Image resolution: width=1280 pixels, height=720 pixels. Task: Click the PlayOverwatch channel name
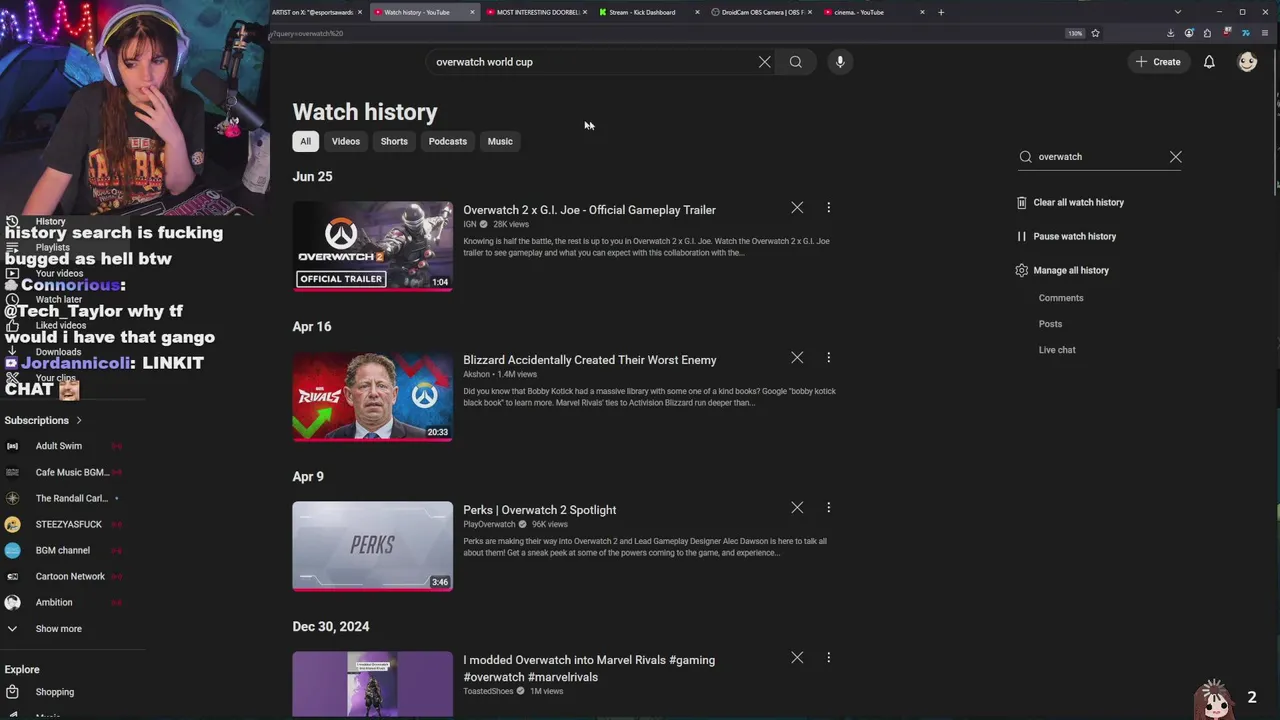tap(489, 524)
